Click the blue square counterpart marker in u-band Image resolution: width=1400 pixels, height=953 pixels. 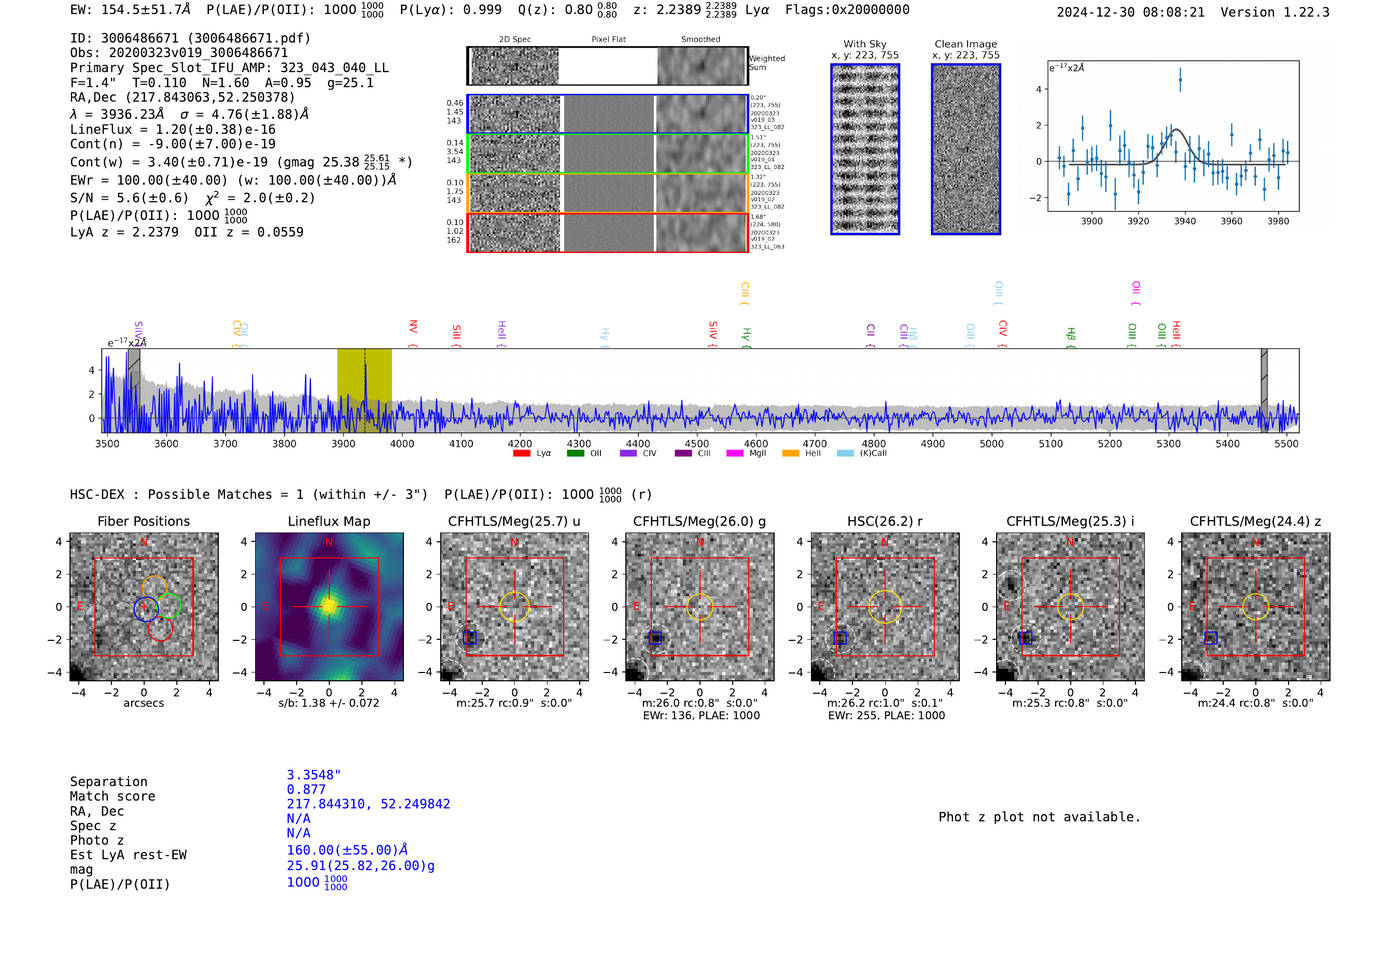point(470,638)
